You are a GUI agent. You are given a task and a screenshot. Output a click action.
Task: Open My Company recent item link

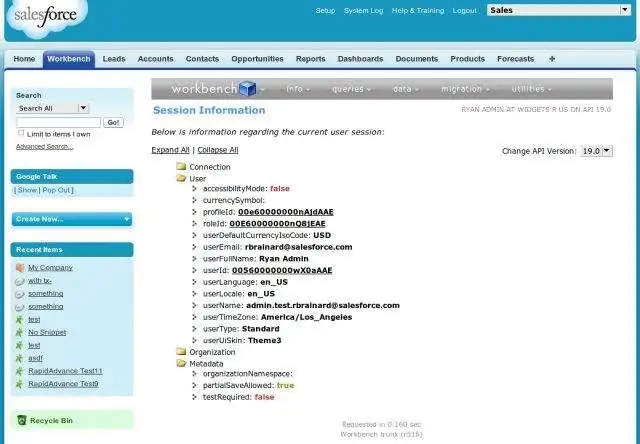point(50,268)
